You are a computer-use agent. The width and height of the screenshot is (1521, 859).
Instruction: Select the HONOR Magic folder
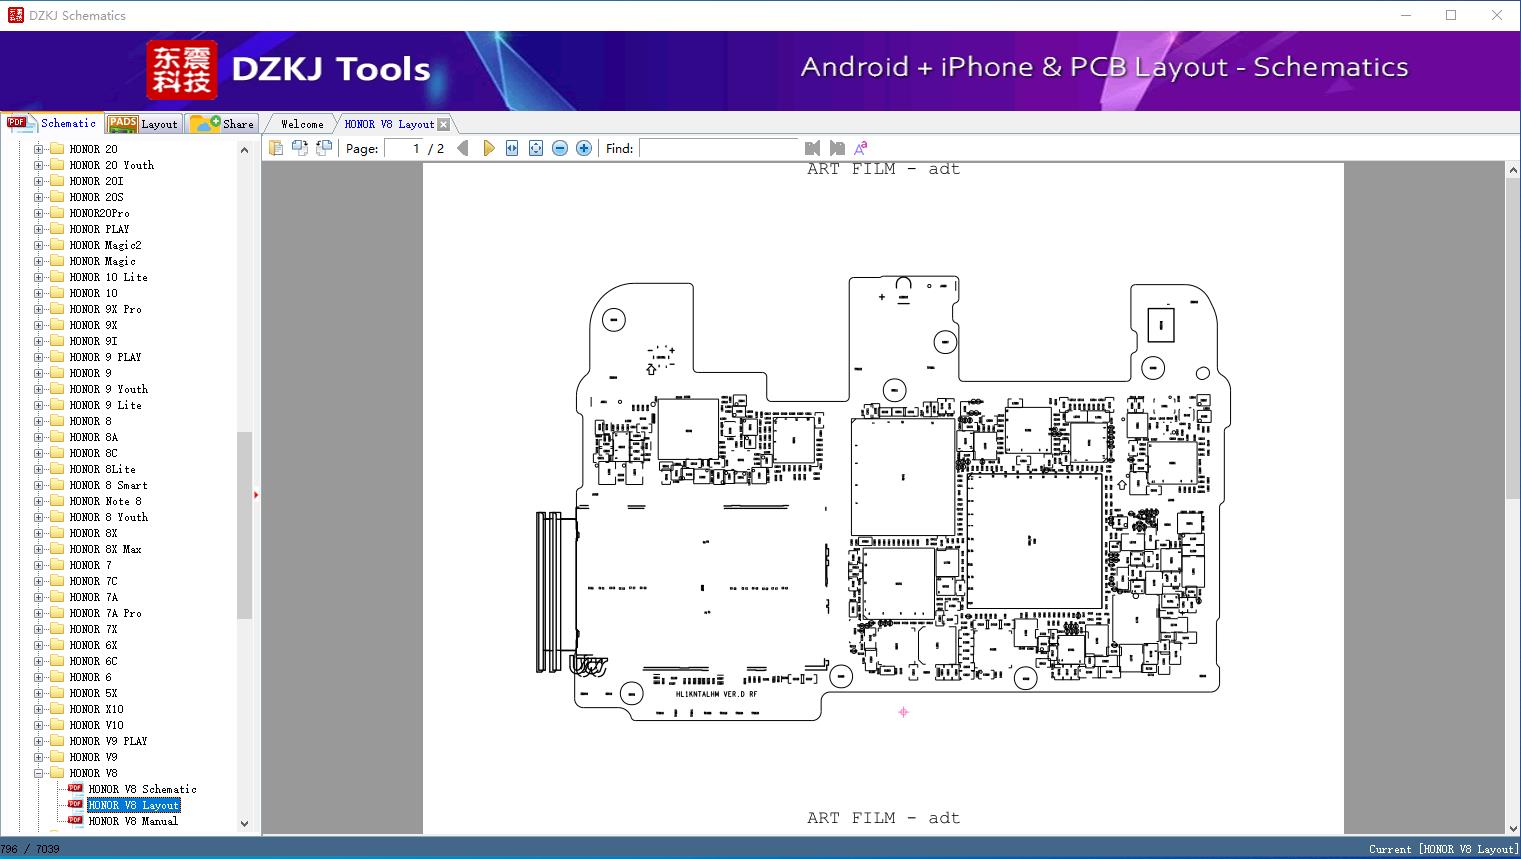(x=102, y=261)
